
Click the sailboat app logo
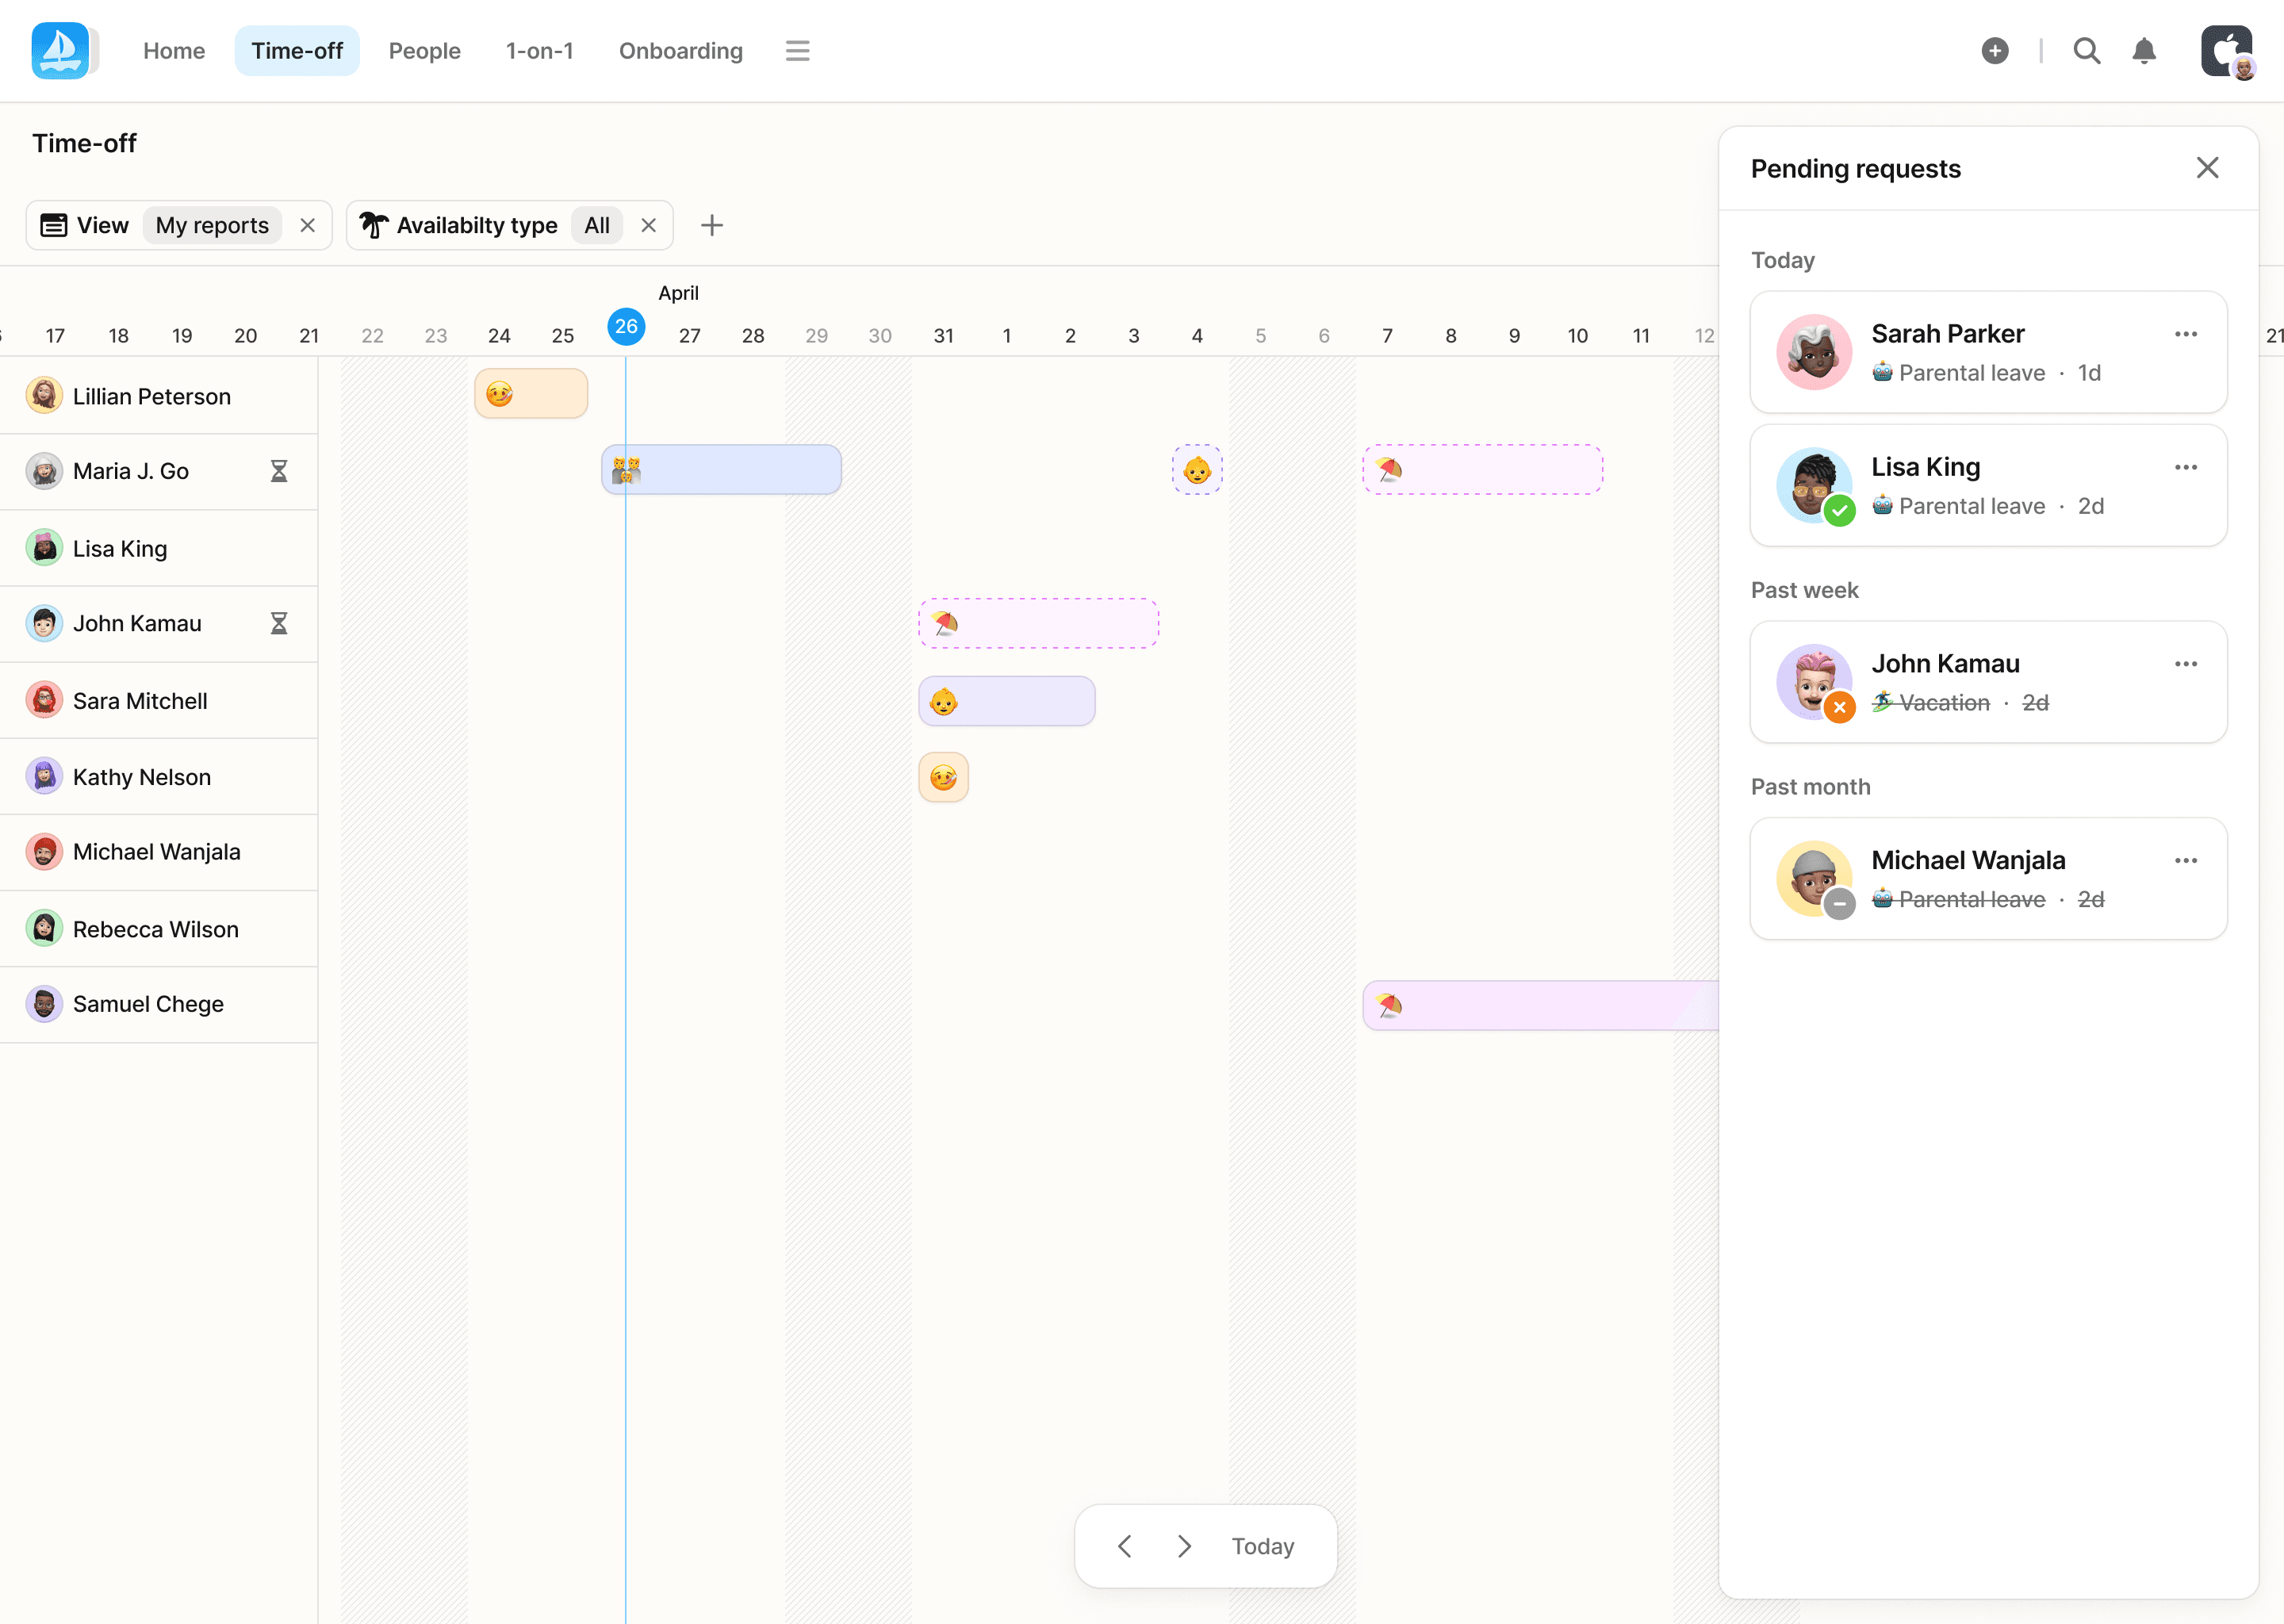click(x=60, y=51)
